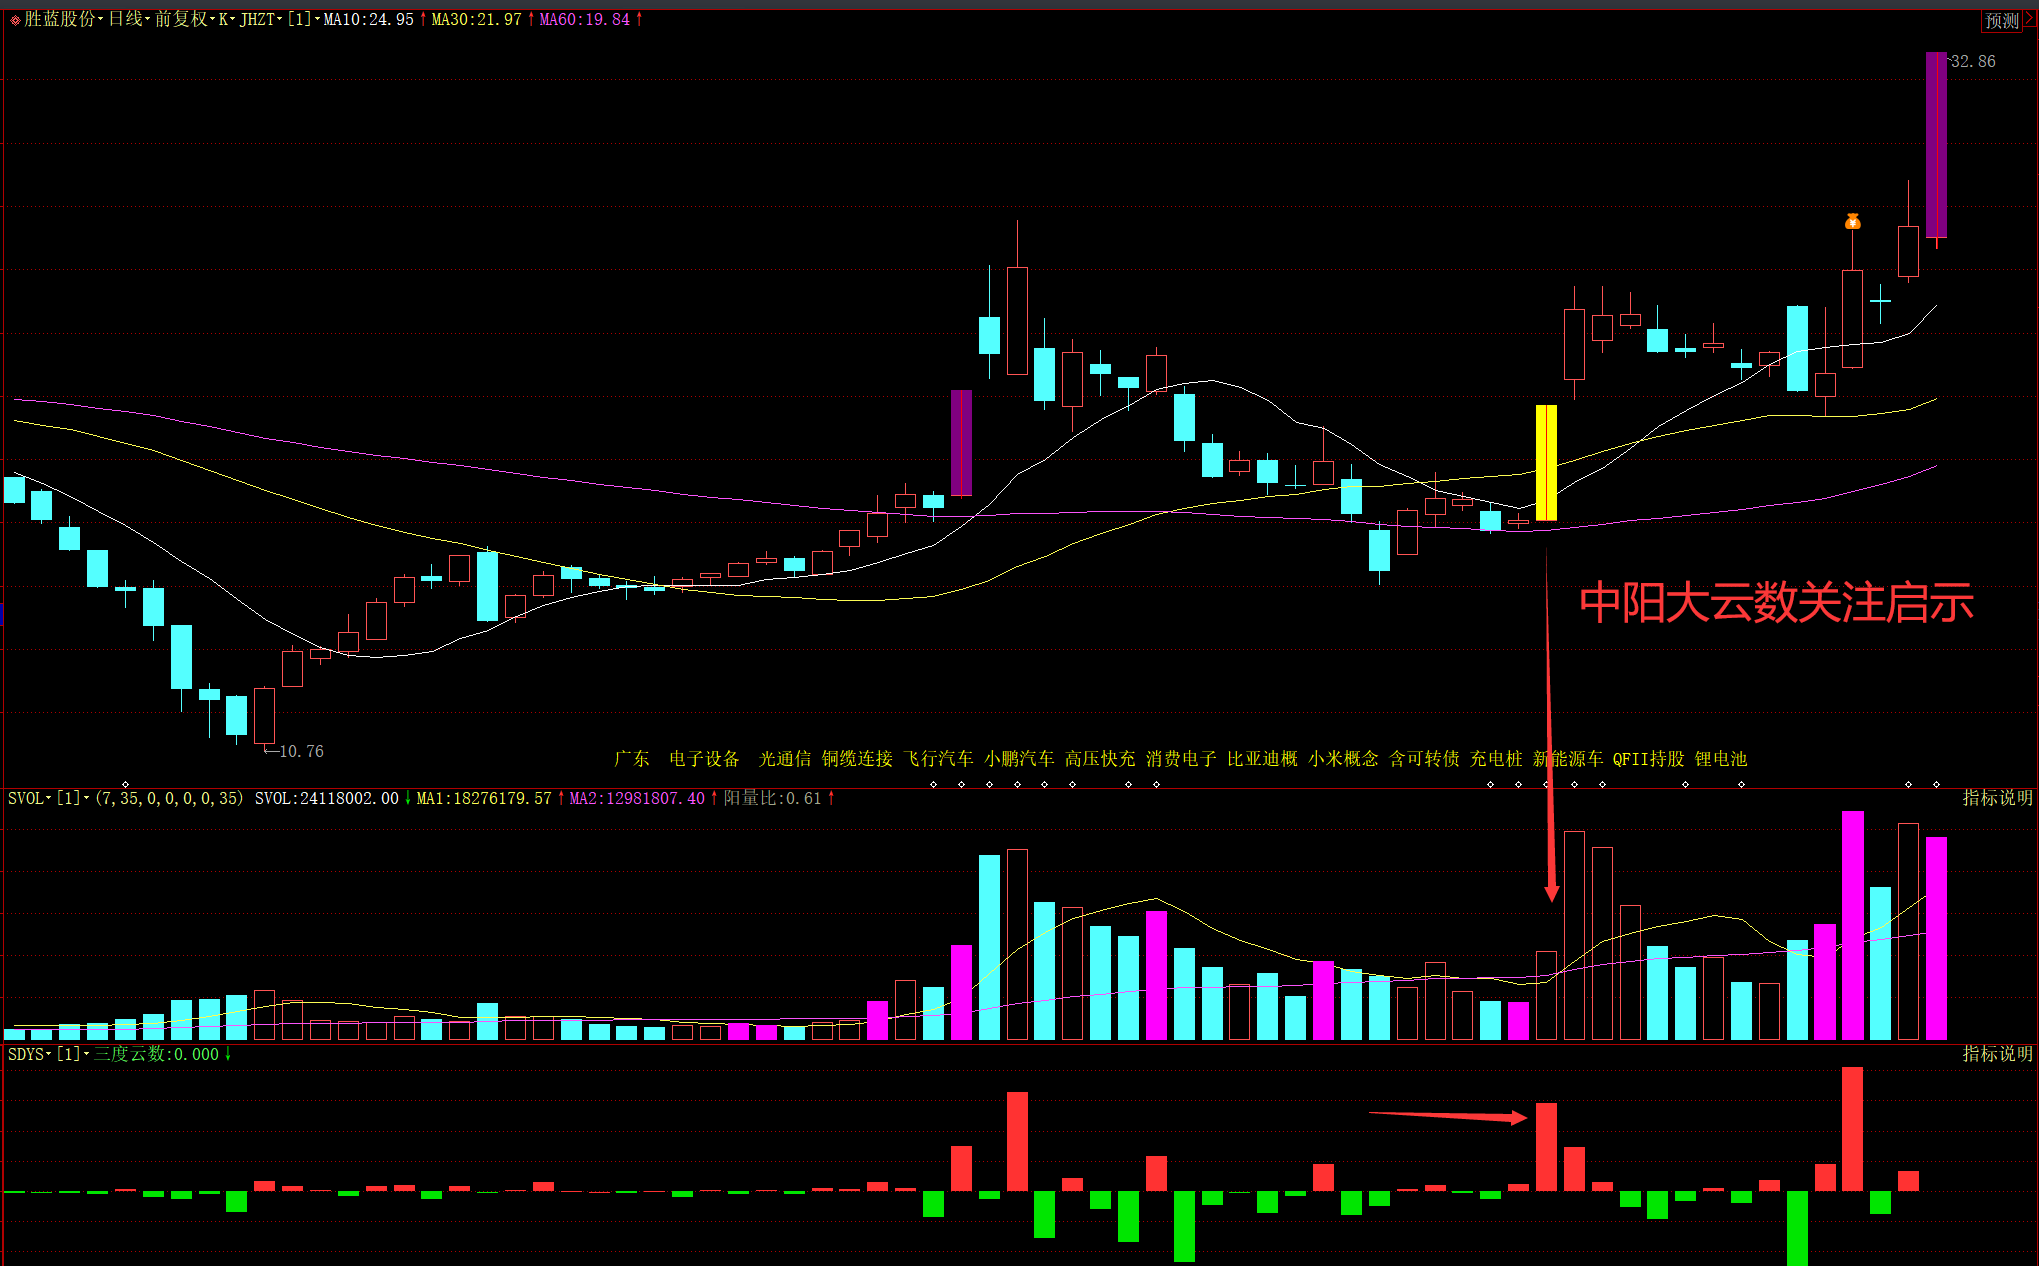Image resolution: width=2039 pixels, height=1266 pixels.
Task: Open 指标说明 in the SDYS panel
Action: (x=1997, y=1054)
